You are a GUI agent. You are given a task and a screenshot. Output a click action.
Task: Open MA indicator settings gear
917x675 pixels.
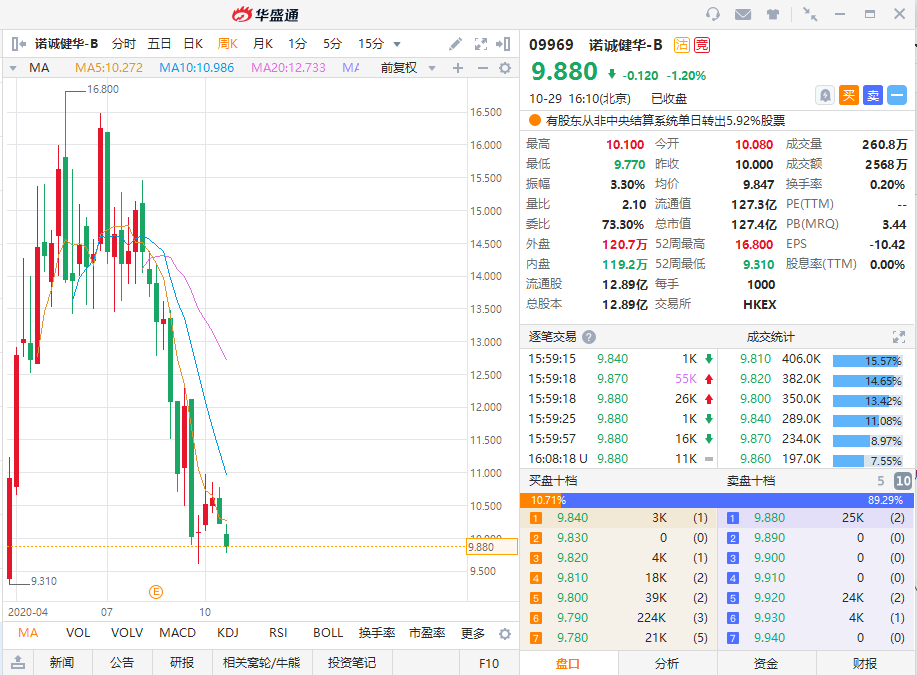[505, 68]
